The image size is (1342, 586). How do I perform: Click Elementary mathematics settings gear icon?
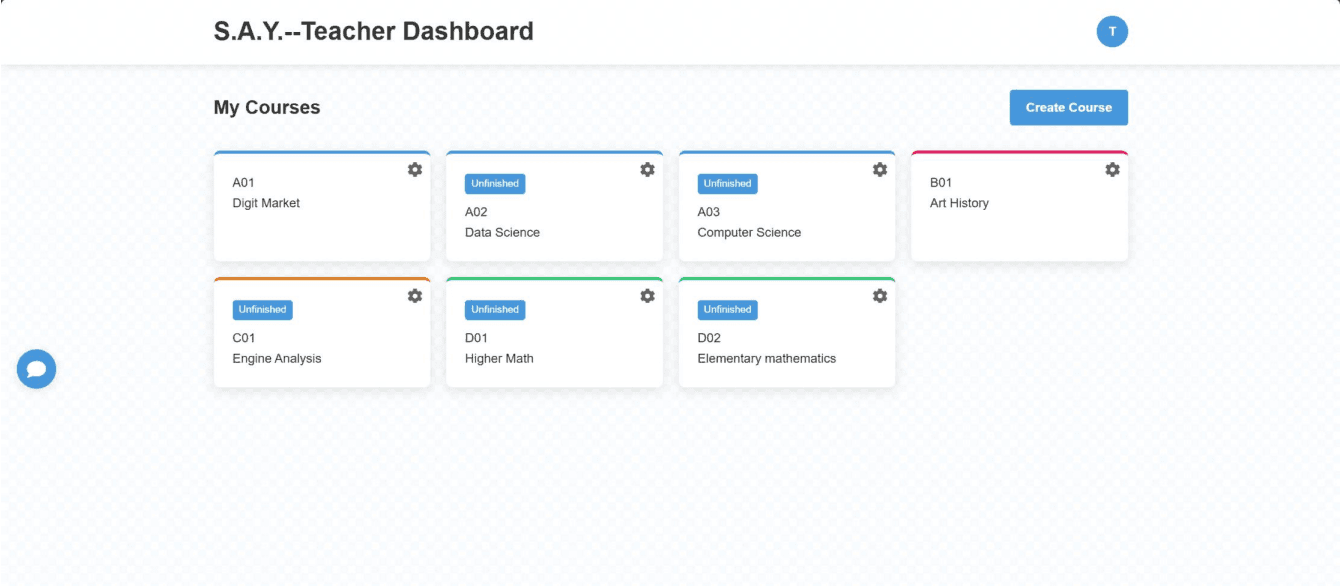[x=880, y=296]
